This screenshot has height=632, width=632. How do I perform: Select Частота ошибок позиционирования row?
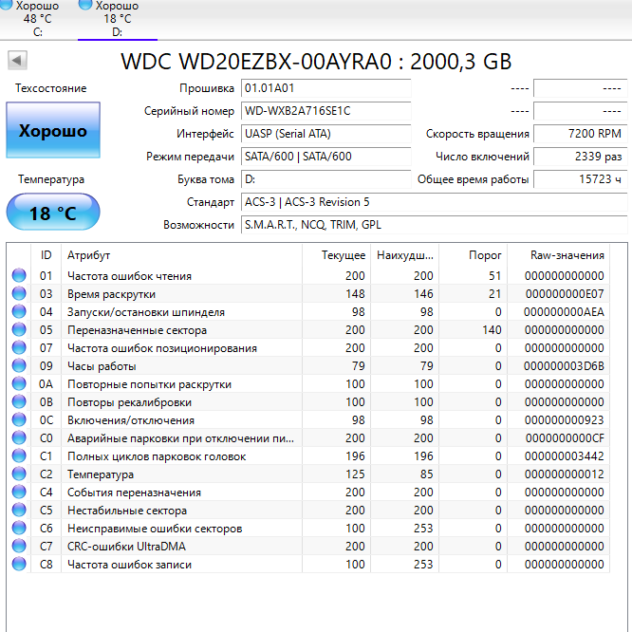click(x=308, y=348)
